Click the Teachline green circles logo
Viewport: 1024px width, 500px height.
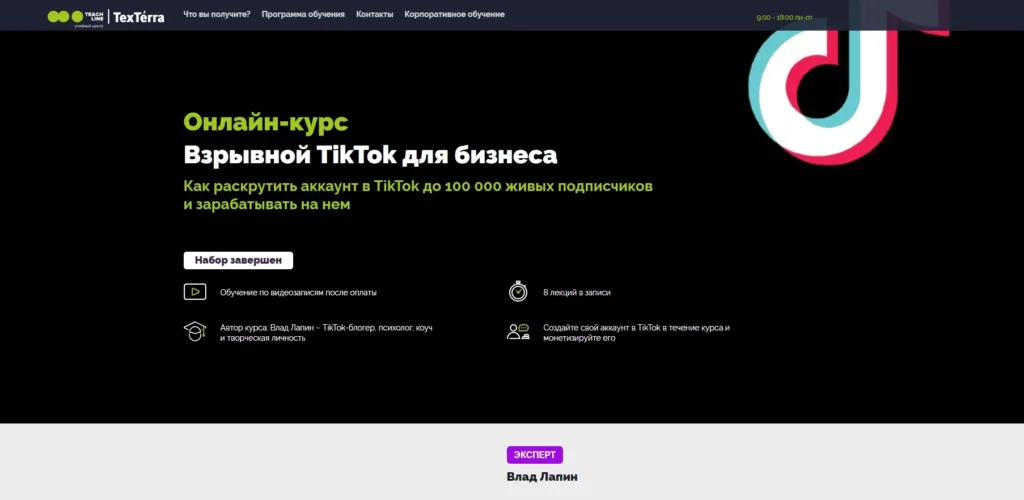(x=76, y=17)
